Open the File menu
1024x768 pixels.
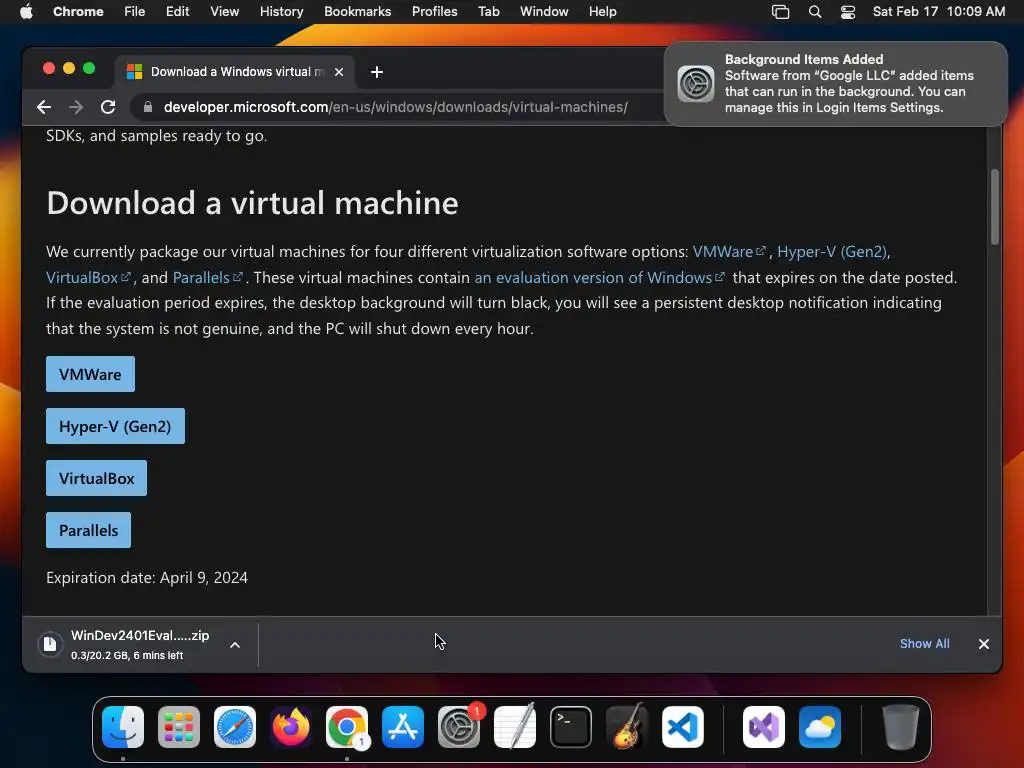tap(135, 12)
